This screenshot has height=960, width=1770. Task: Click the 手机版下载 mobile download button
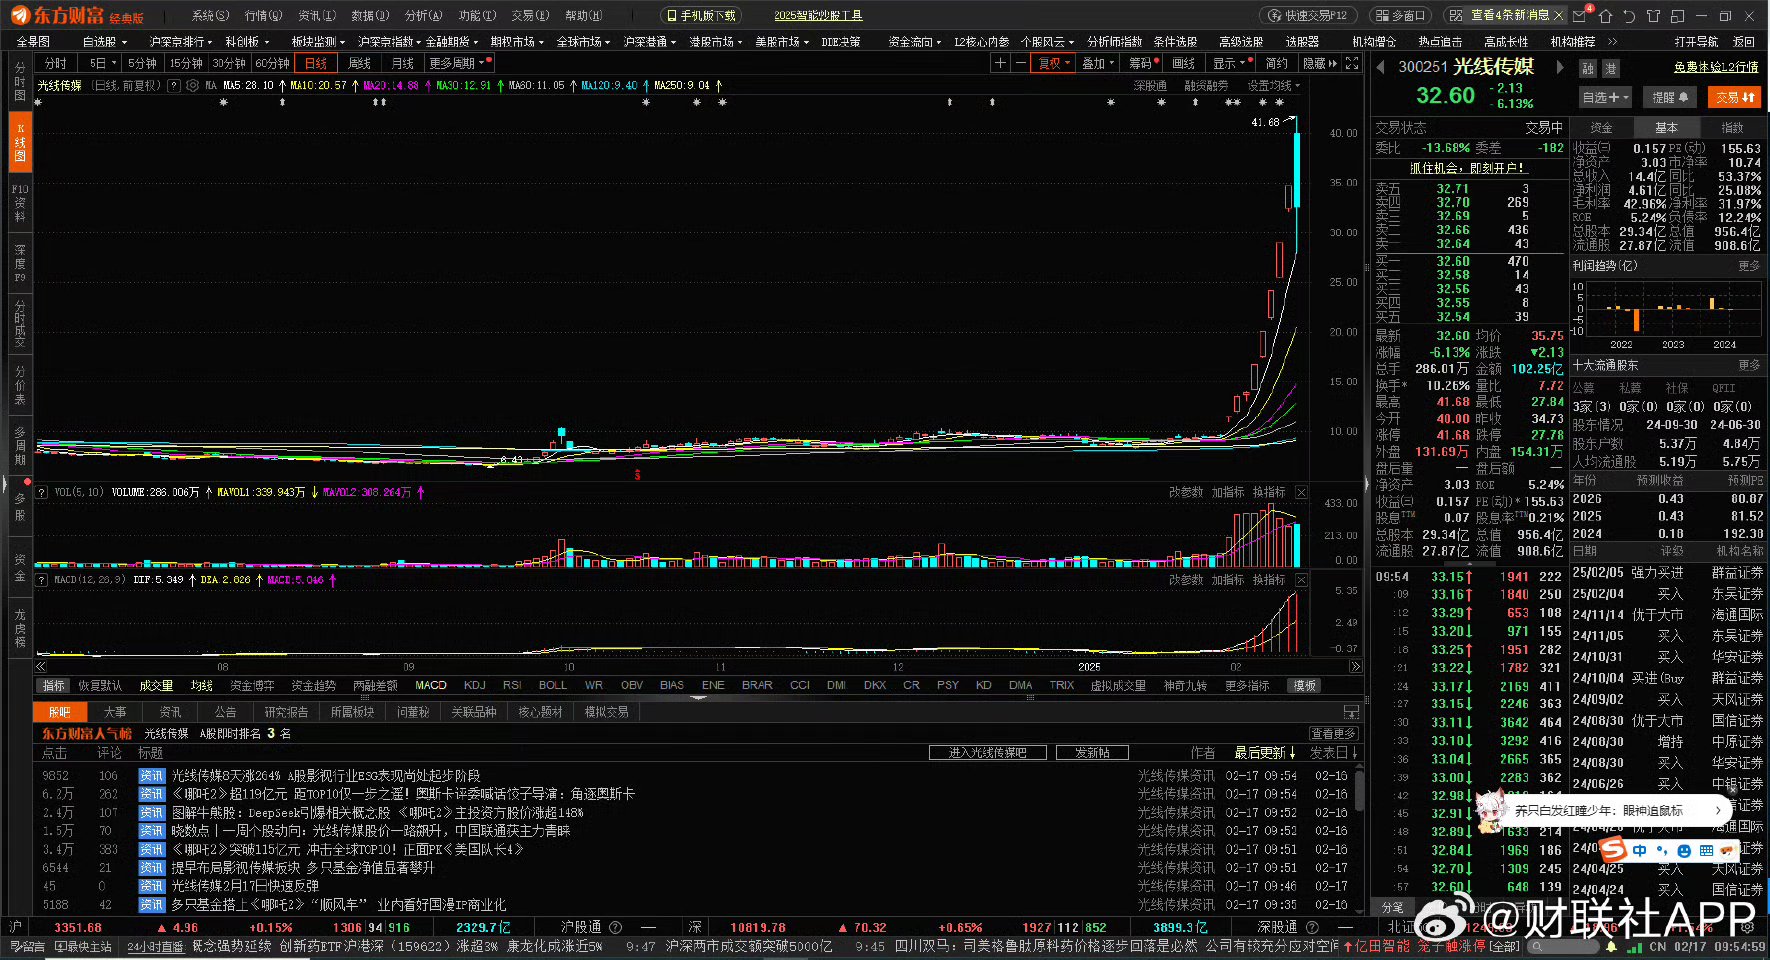point(701,16)
